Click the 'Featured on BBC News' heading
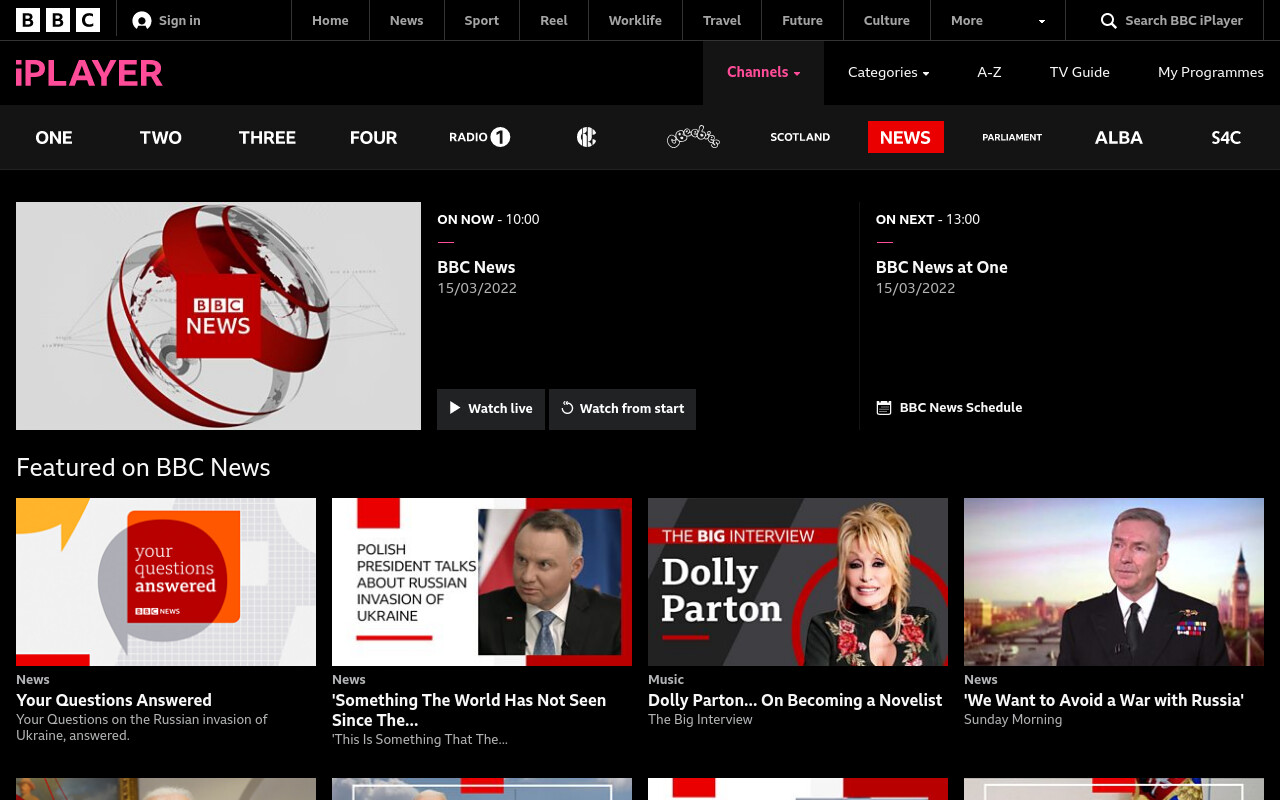Image resolution: width=1280 pixels, height=800 pixels. tap(143, 467)
